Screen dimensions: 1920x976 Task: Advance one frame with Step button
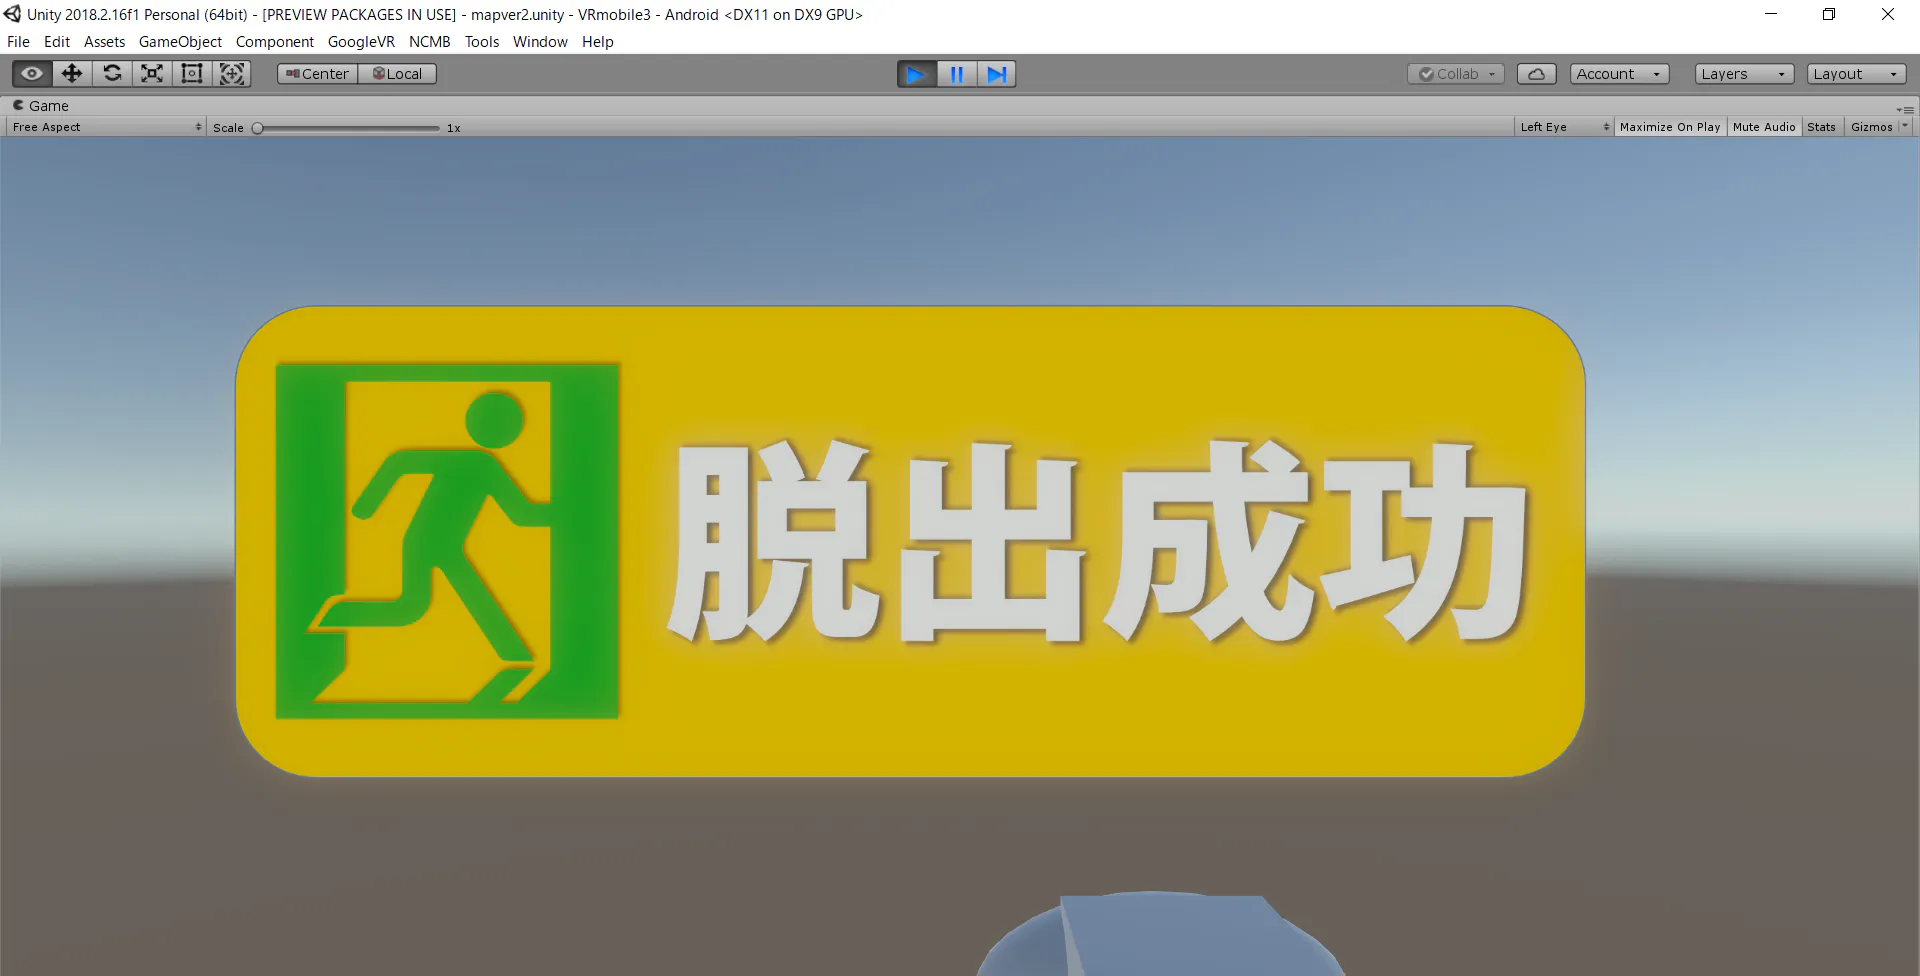click(x=997, y=74)
